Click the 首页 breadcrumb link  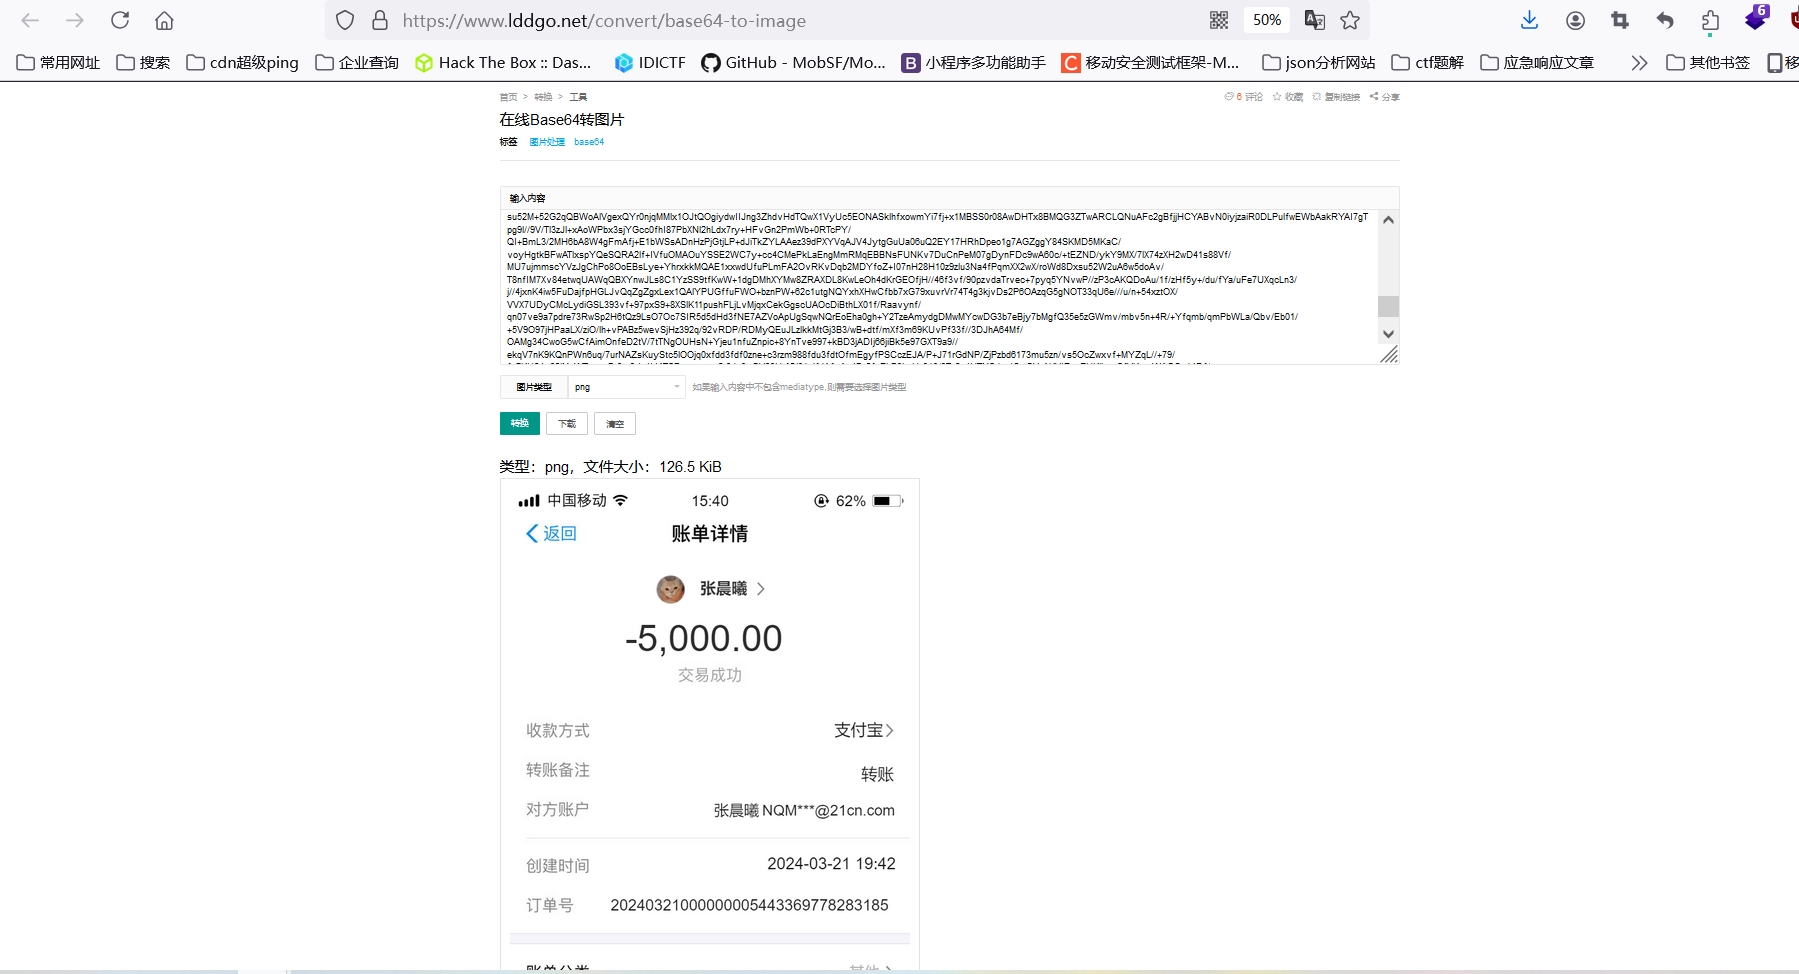508,97
